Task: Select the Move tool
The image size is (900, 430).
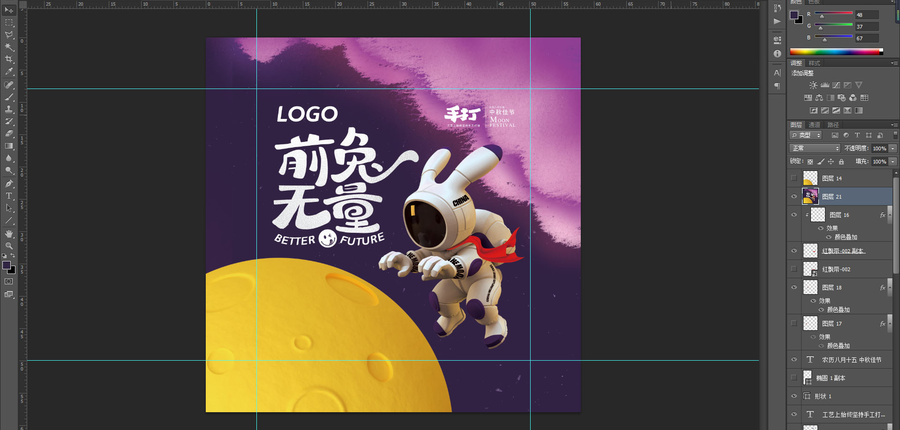Action: [9, 10]
